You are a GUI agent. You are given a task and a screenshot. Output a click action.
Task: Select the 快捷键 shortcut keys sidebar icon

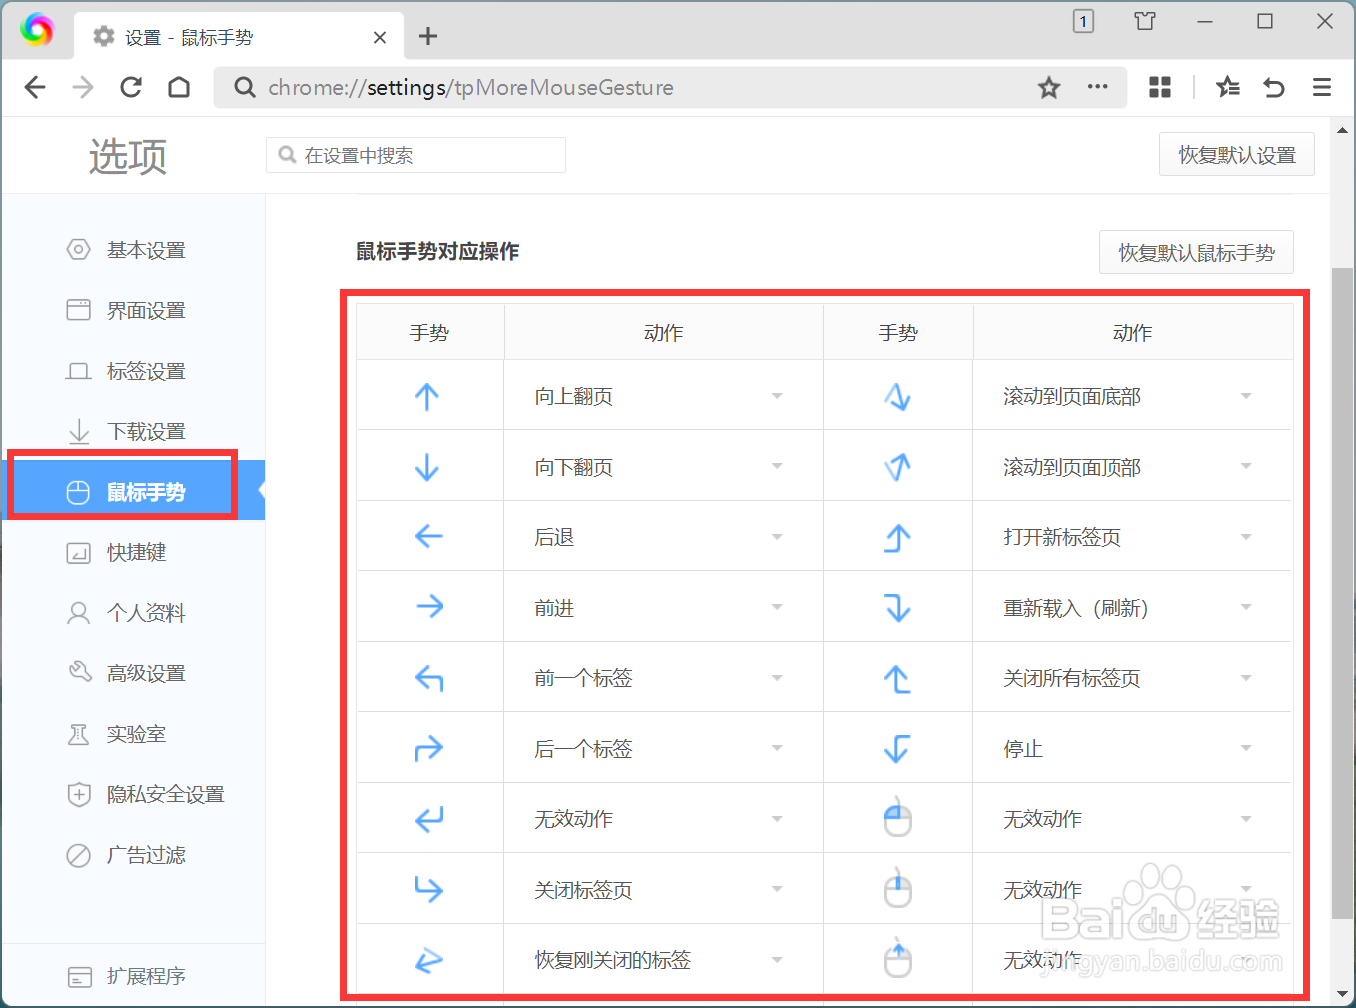pos(78,552)
